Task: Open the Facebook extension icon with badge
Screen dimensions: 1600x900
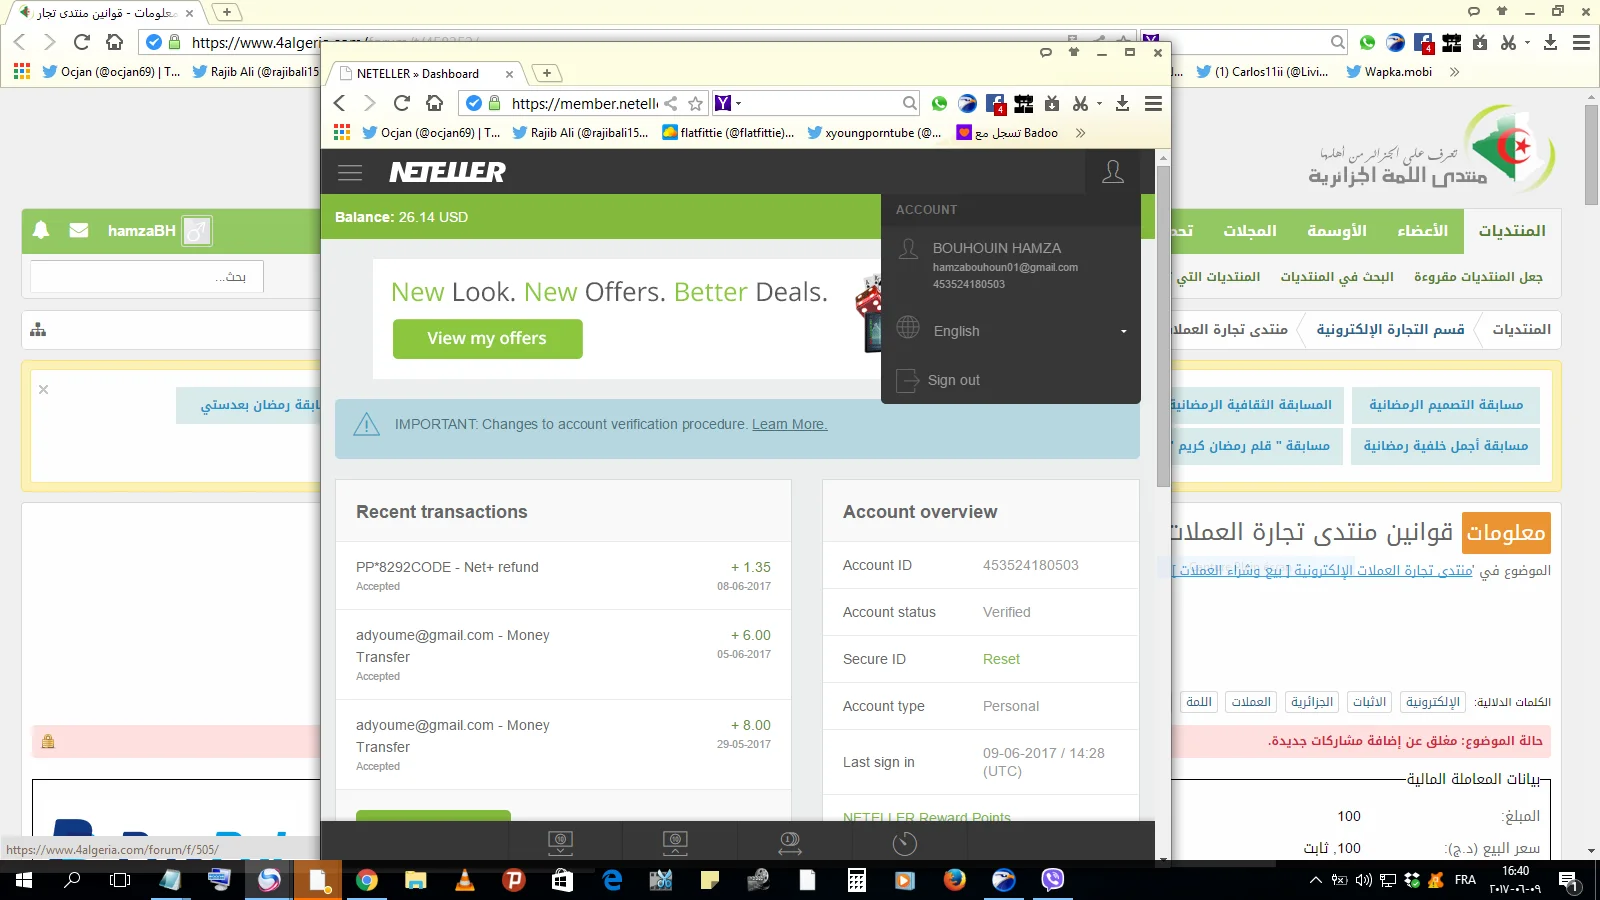Action: point(995,103)
